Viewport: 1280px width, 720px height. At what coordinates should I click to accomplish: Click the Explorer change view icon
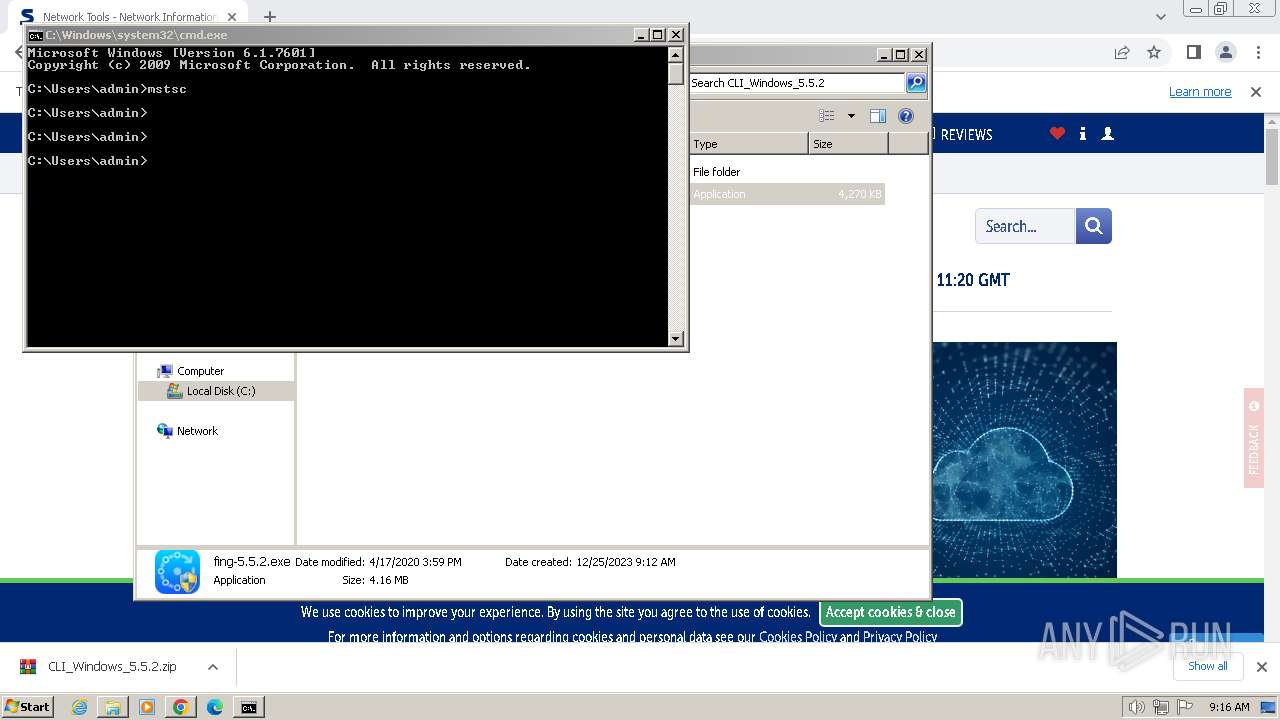(826, 116)
